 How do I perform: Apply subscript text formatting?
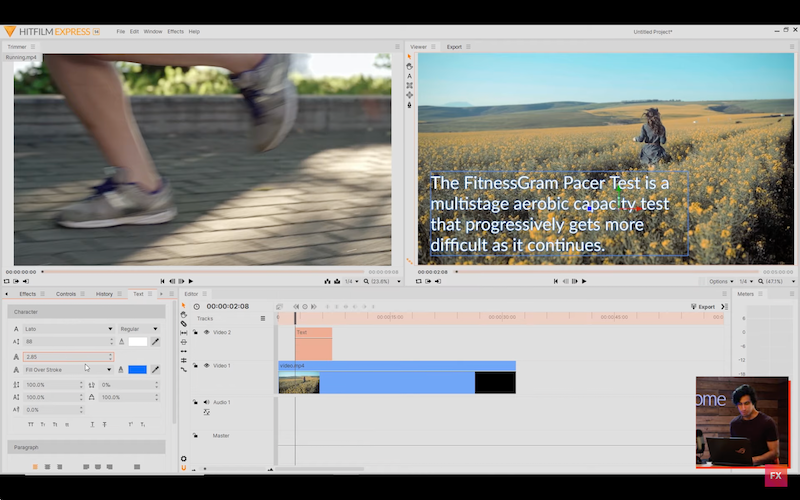(x=143, y=424)
